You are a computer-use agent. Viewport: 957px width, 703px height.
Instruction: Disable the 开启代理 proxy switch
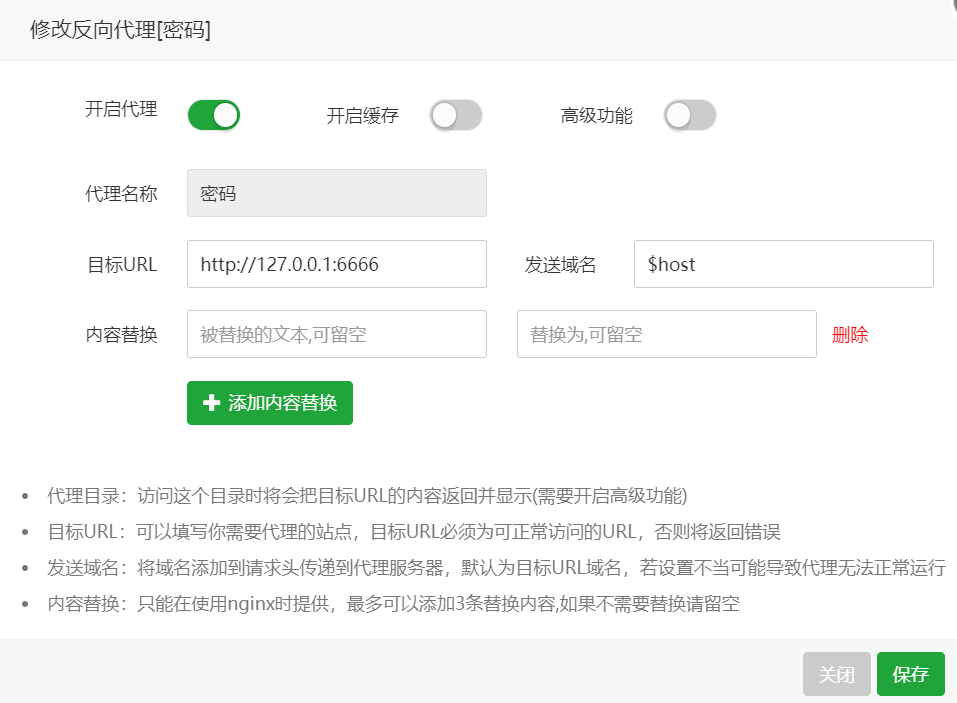click(214, 115)
